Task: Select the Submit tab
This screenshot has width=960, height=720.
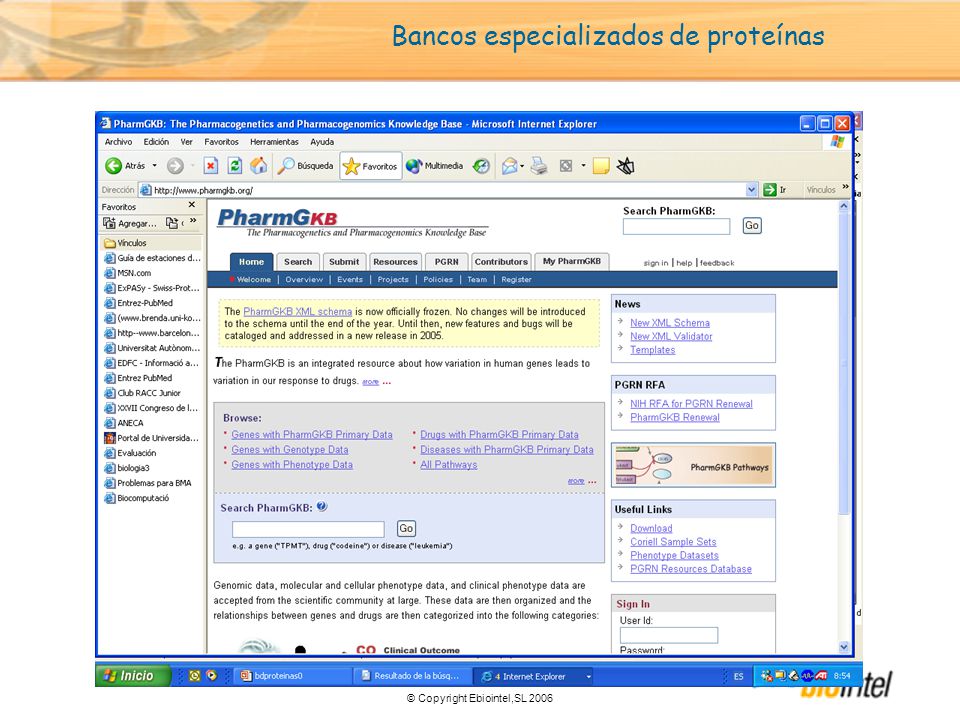Action: pos(344,262)
